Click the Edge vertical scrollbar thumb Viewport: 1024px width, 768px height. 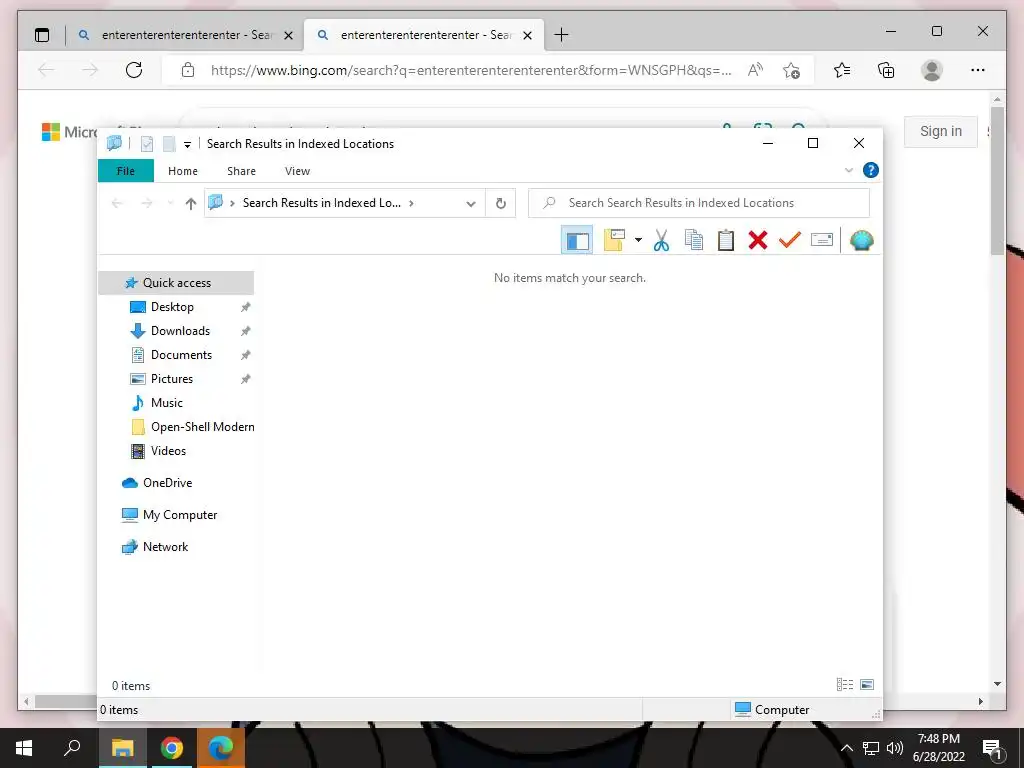click(997, 181)
